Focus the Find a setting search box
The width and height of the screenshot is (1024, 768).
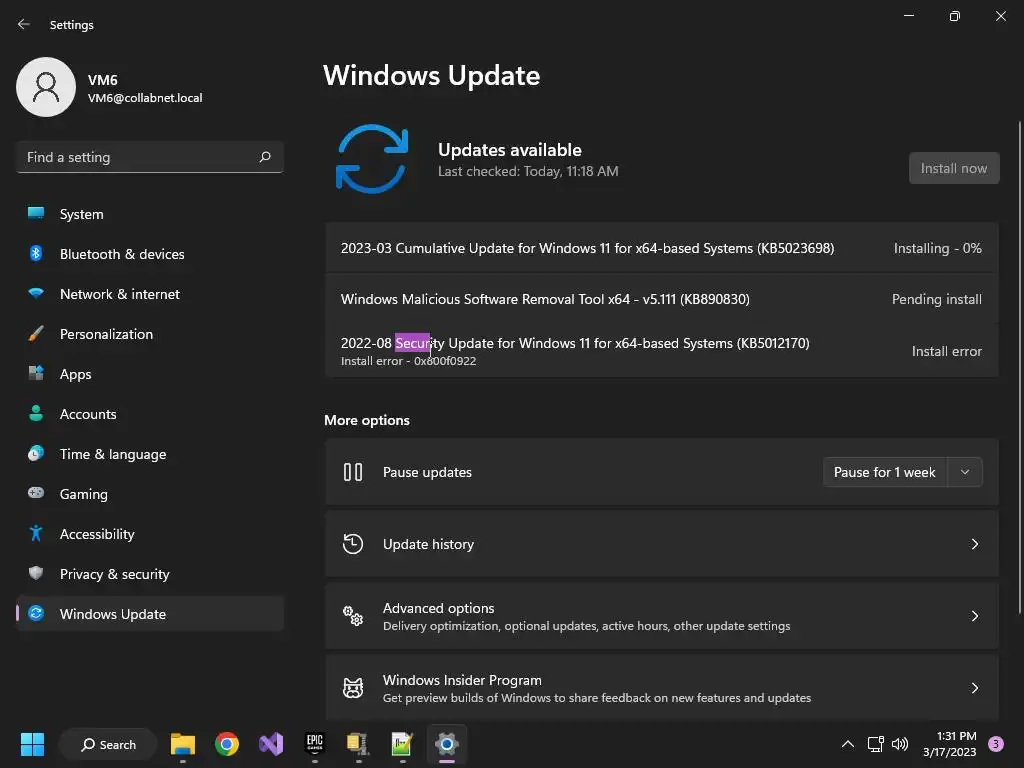(x=150, y=157)
